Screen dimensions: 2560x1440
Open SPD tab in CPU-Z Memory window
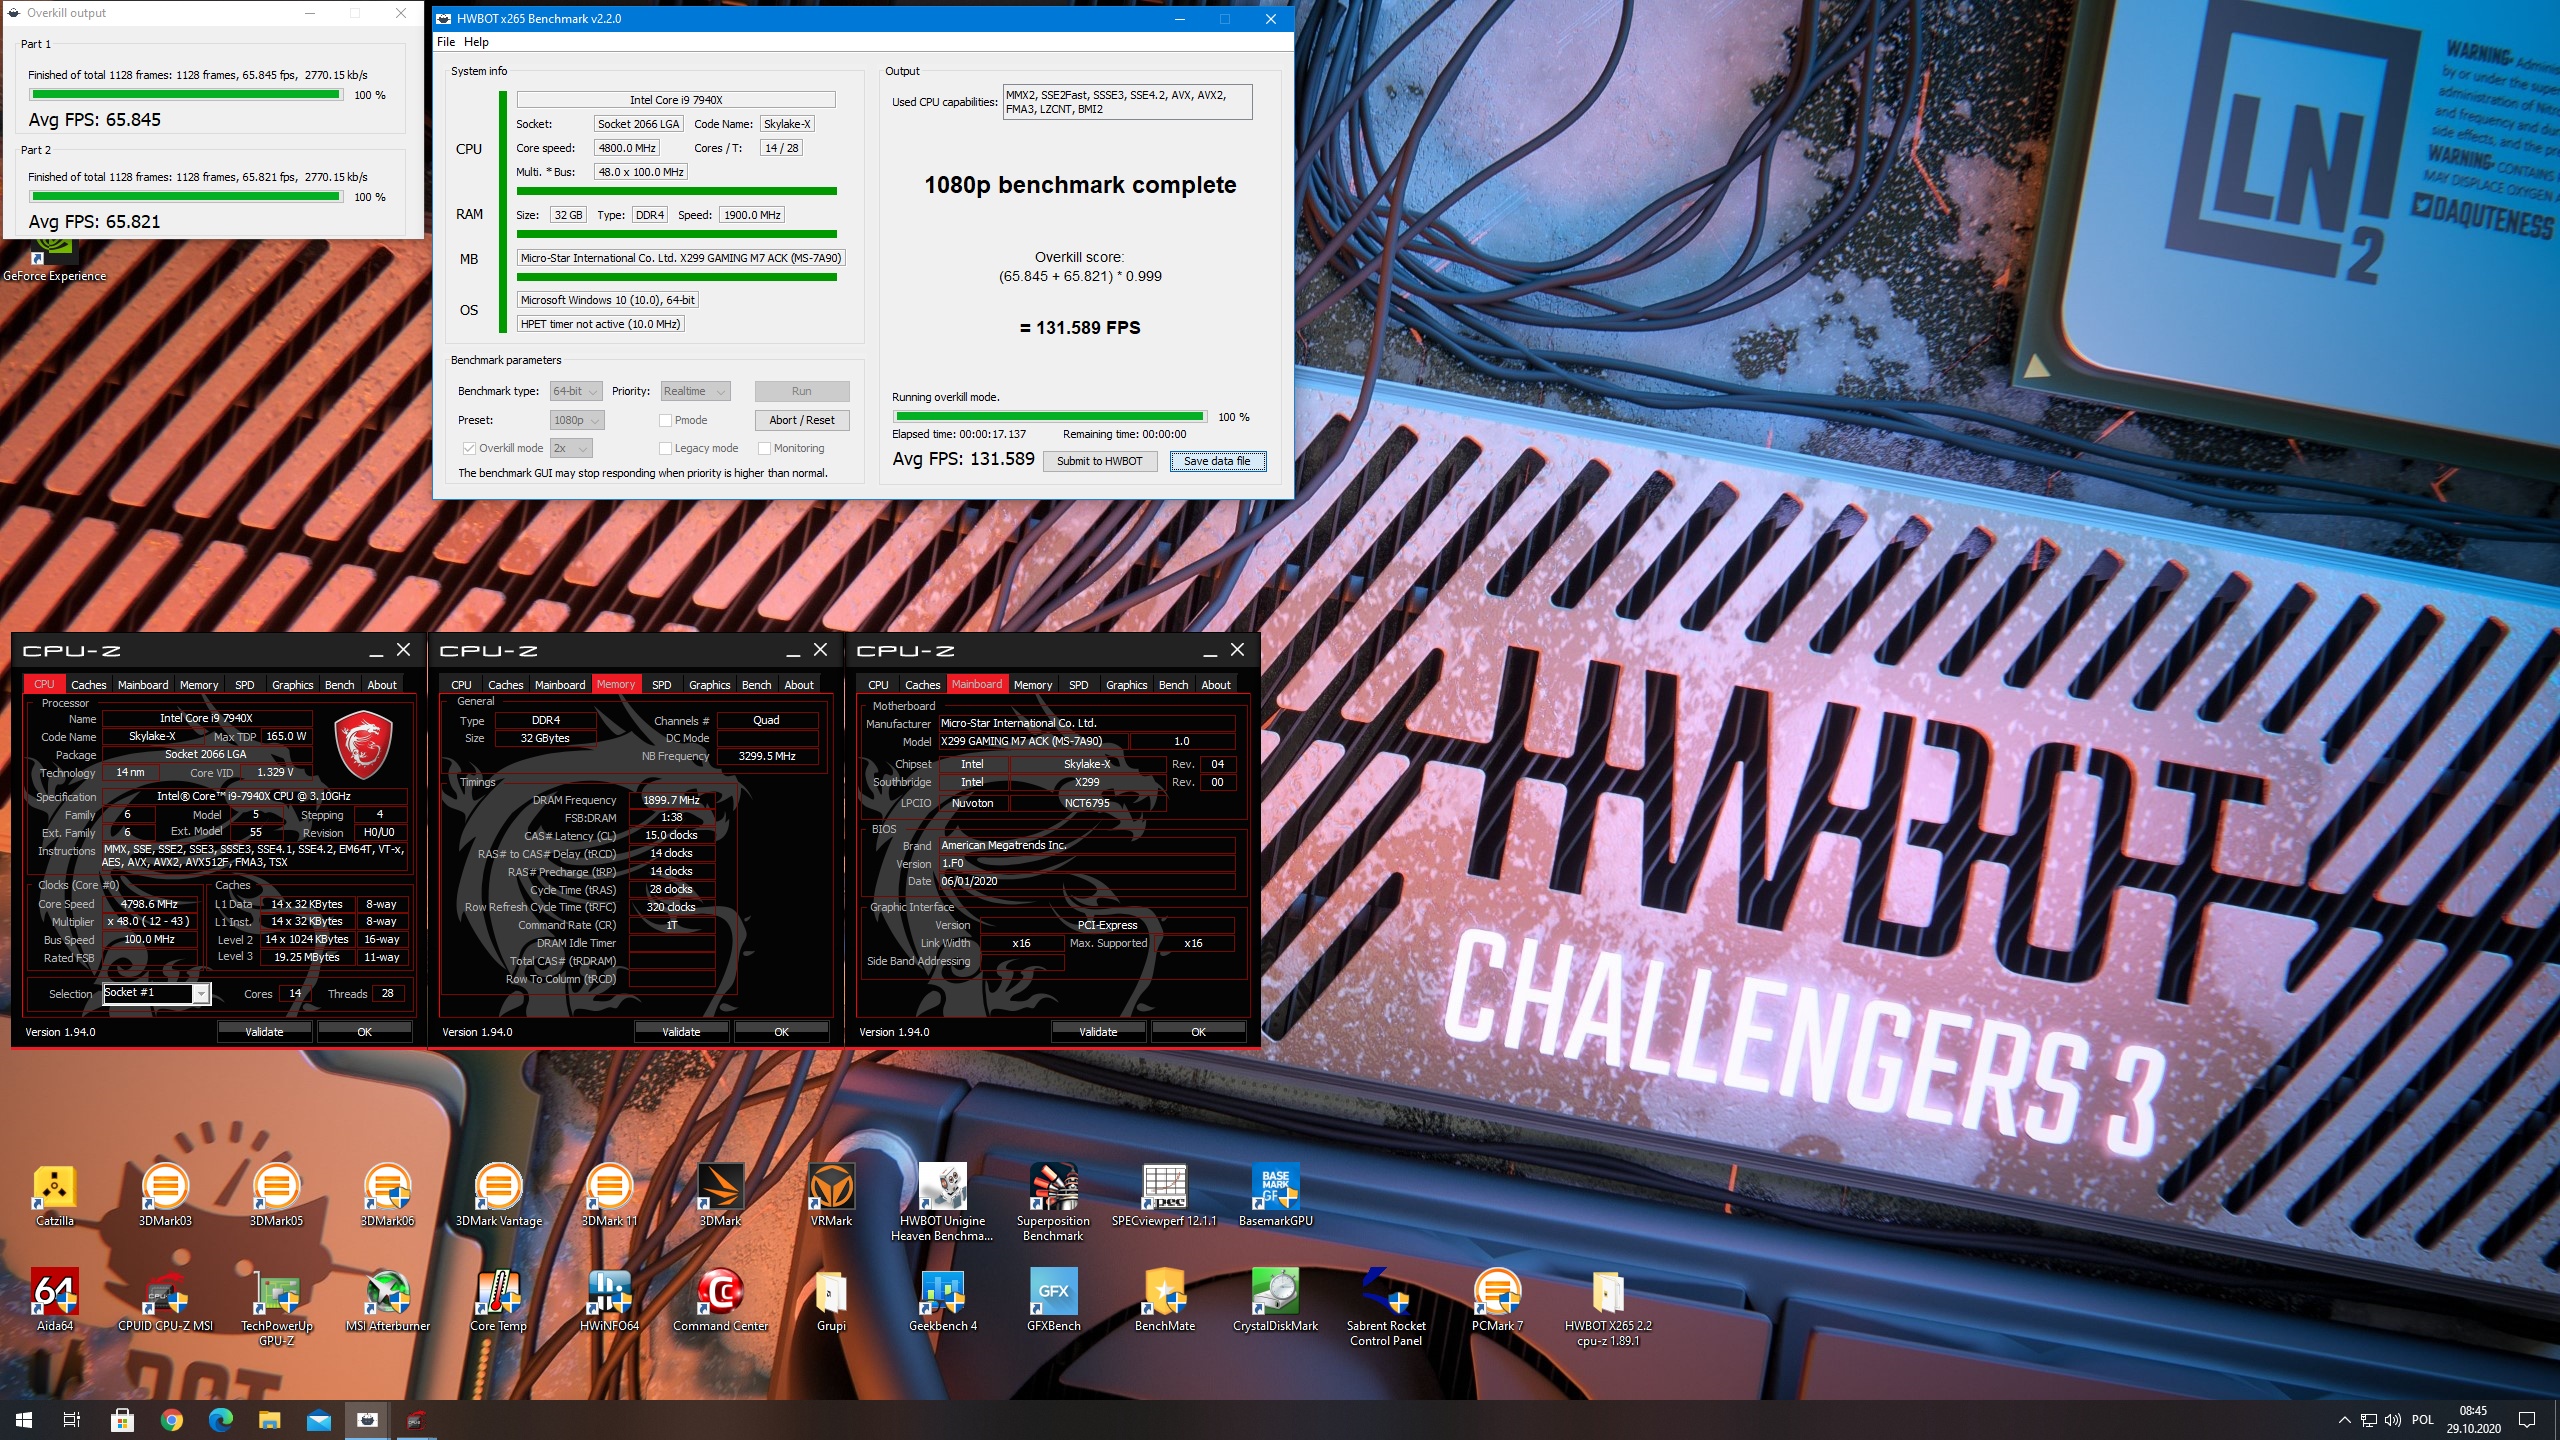pyautogui.click(x=661, y=685)
